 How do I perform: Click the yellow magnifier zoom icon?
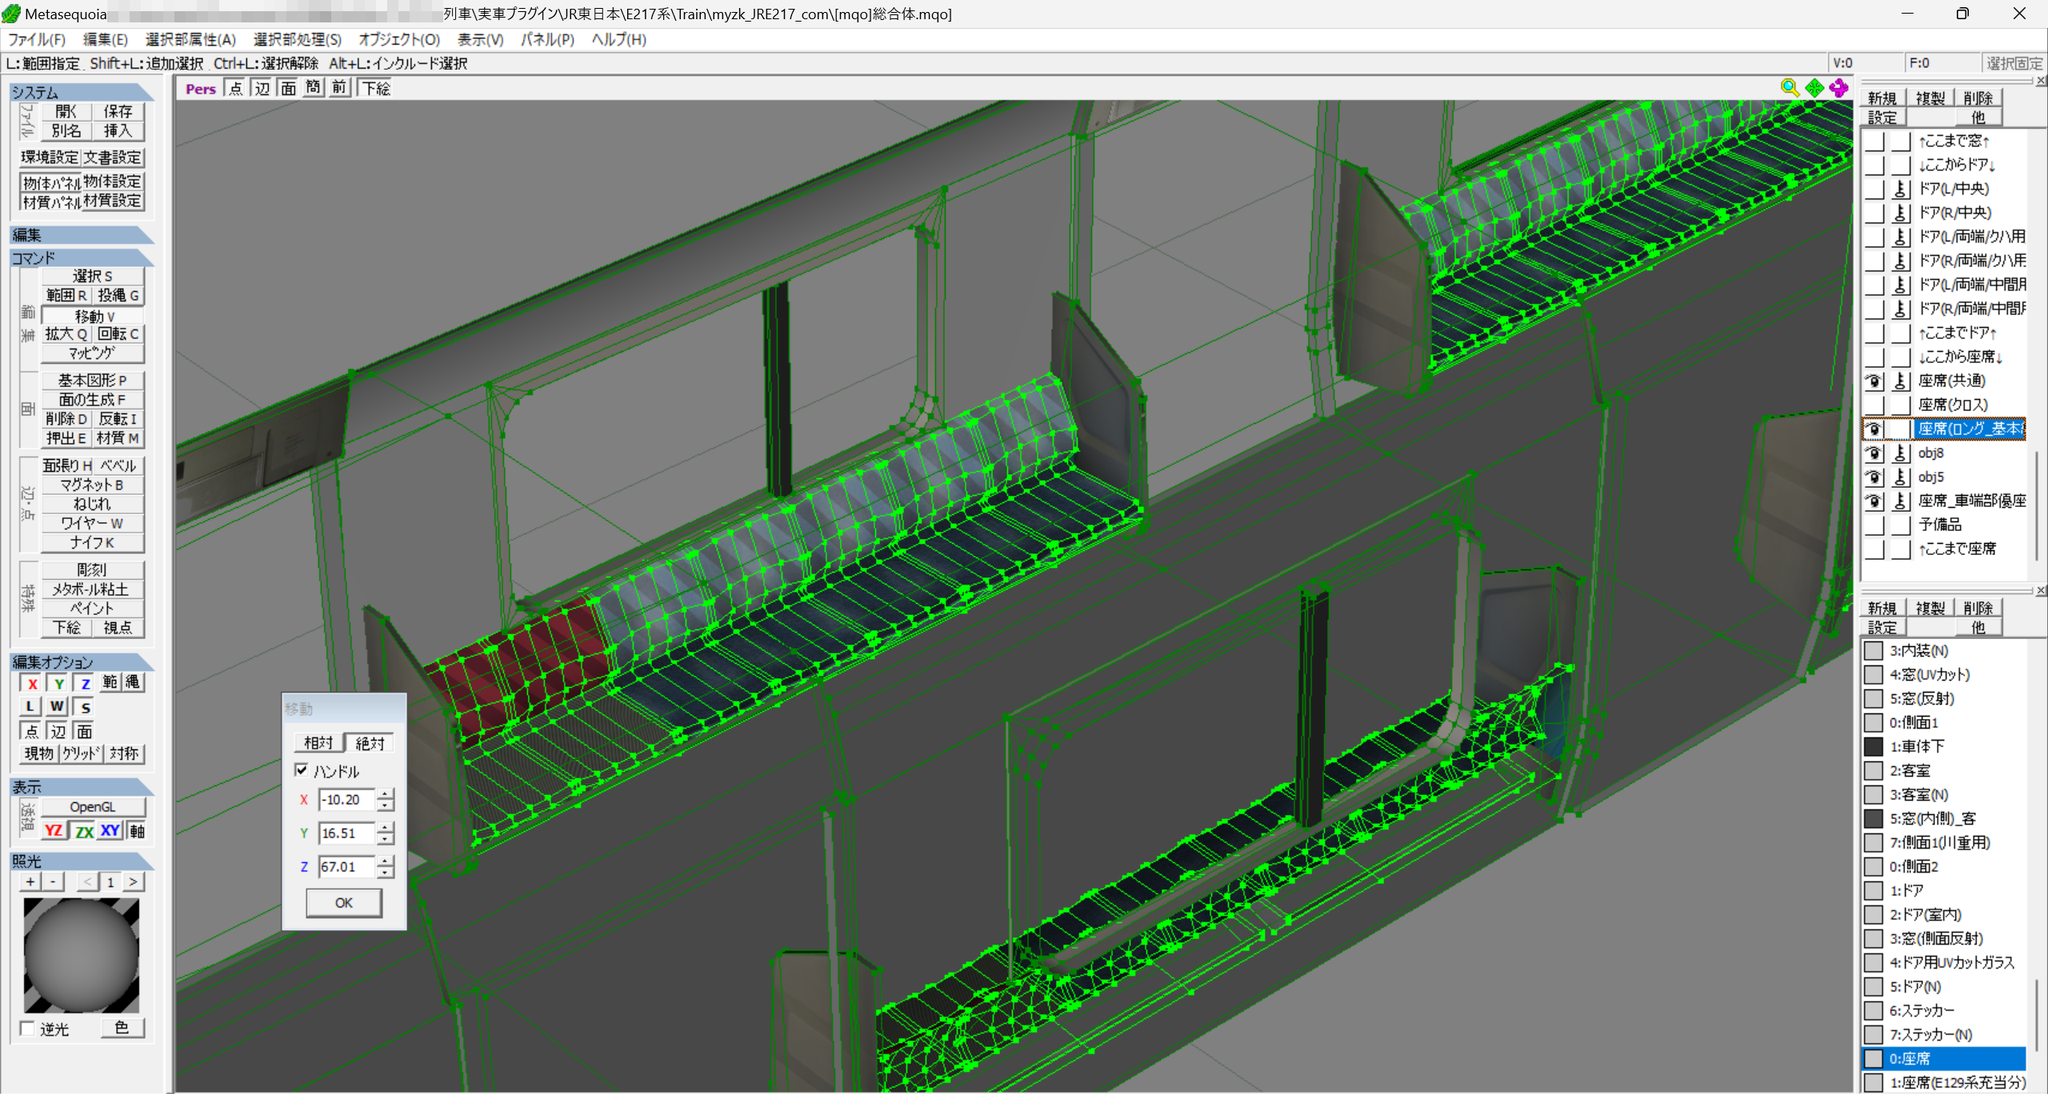(1789, 88)
